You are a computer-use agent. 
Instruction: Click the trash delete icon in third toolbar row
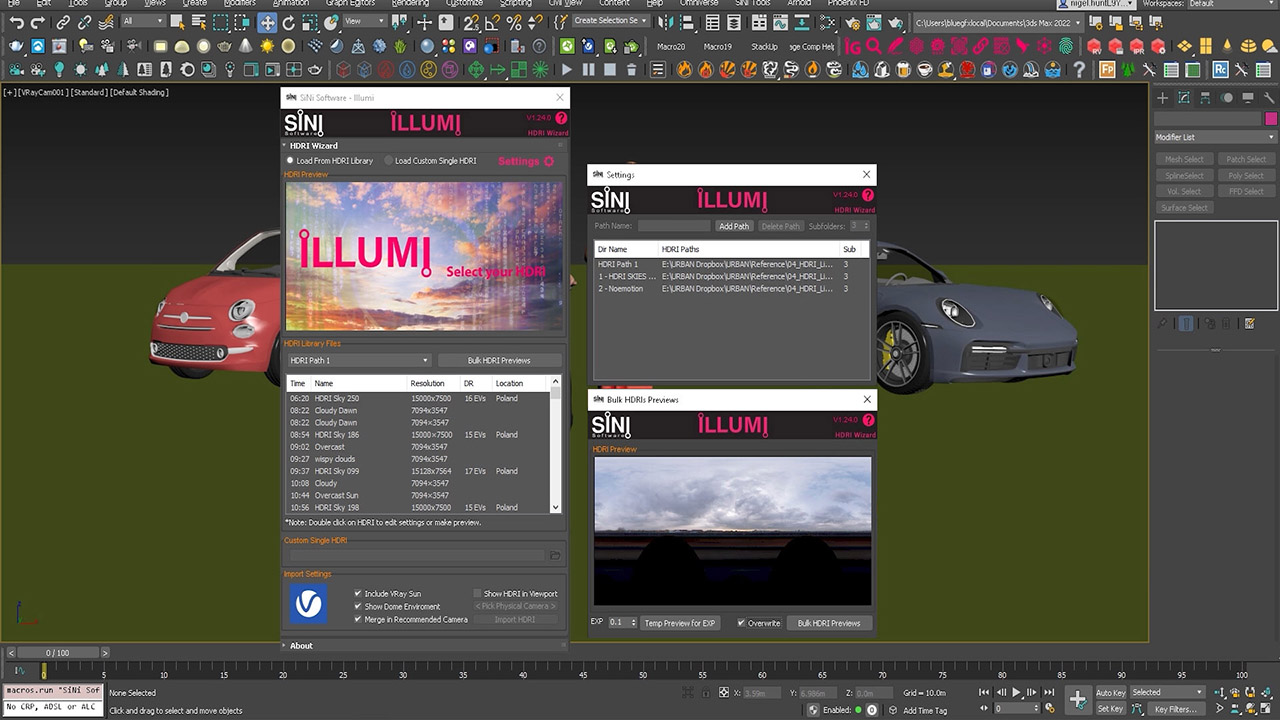pyautogui.click(x=632, y=70)
